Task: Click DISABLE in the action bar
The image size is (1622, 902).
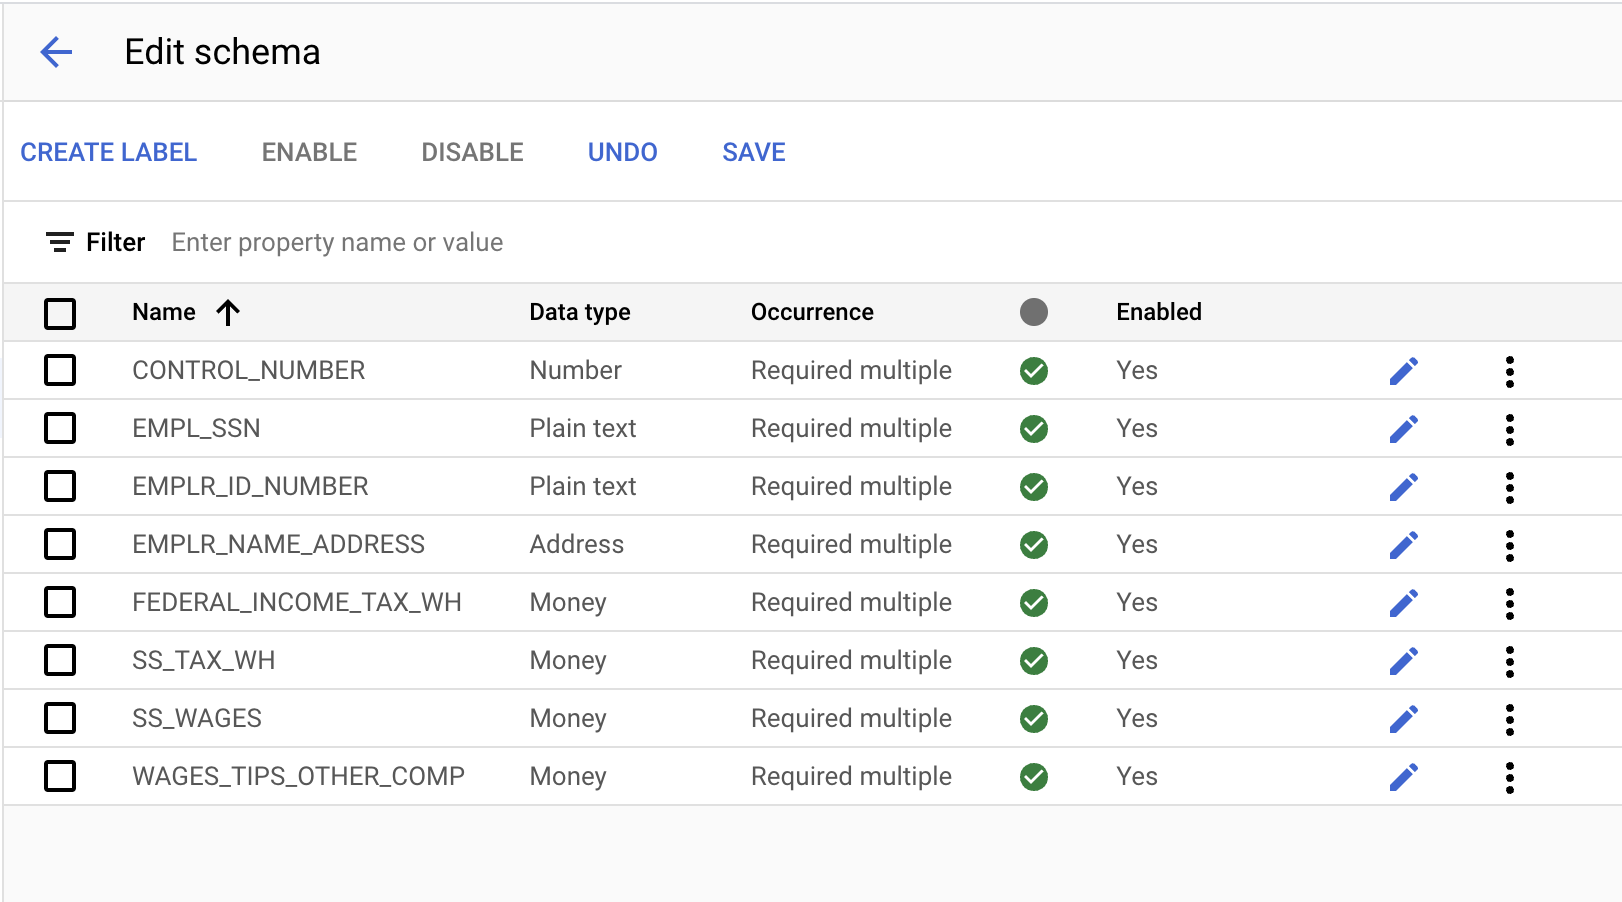Action: coord(471,152)
